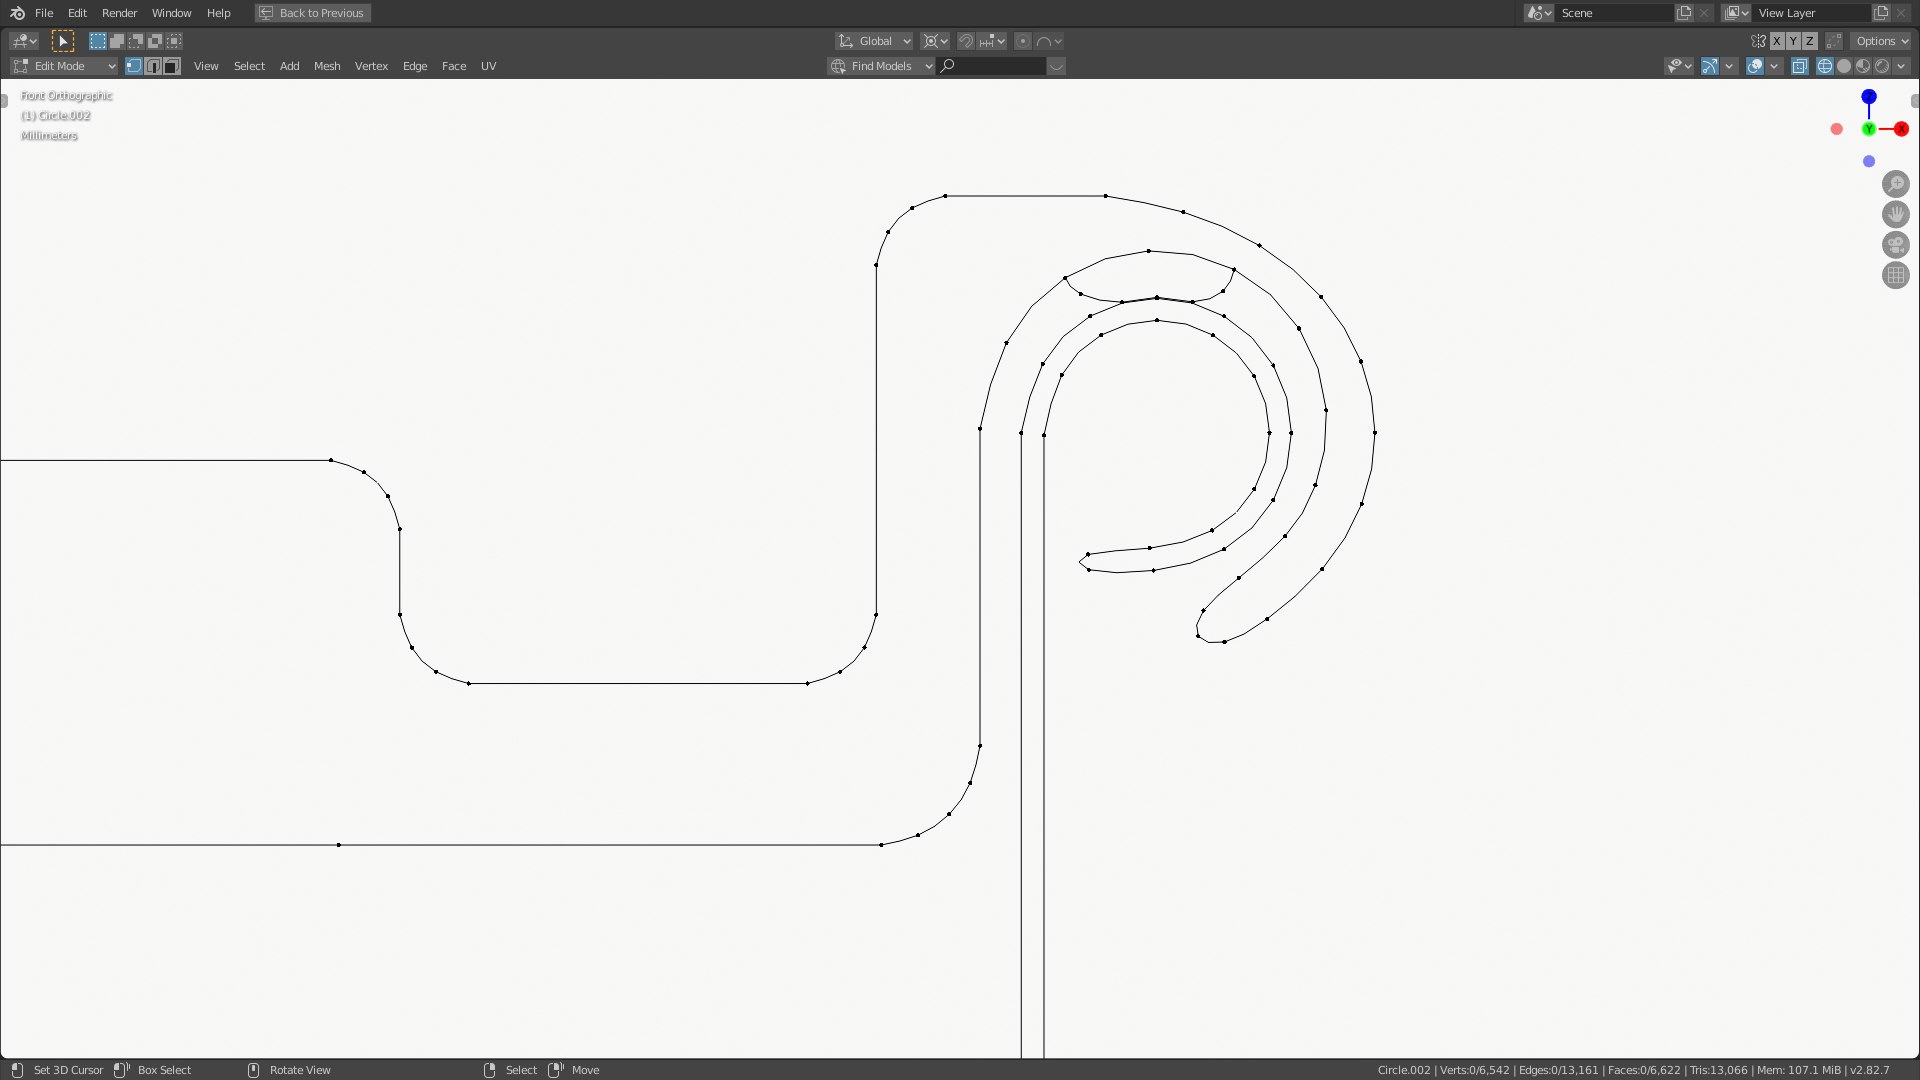Create new scene copy icon

point(1684,13)
